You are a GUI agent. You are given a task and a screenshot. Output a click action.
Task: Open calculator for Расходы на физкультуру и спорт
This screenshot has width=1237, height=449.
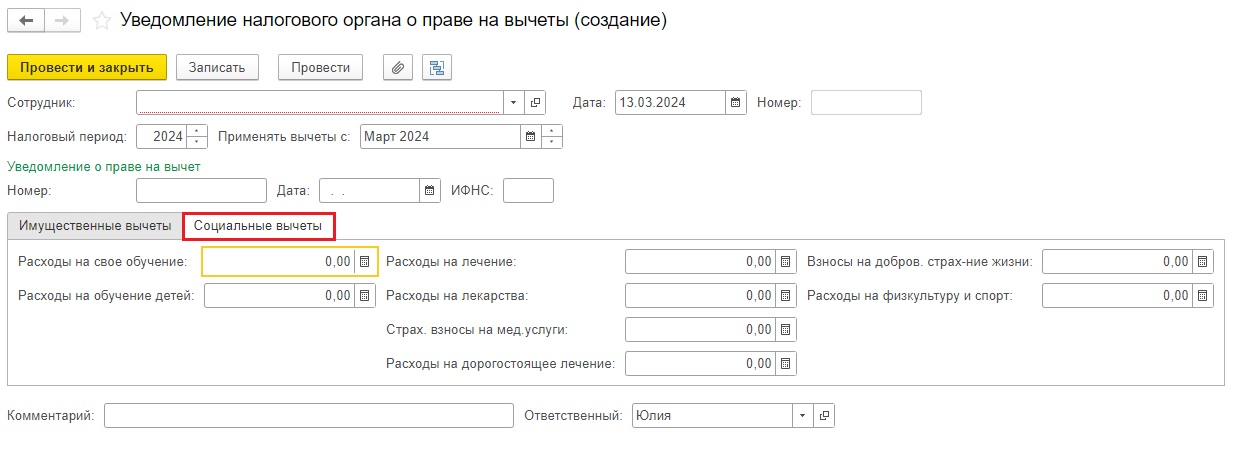(x=1203, y=296)
